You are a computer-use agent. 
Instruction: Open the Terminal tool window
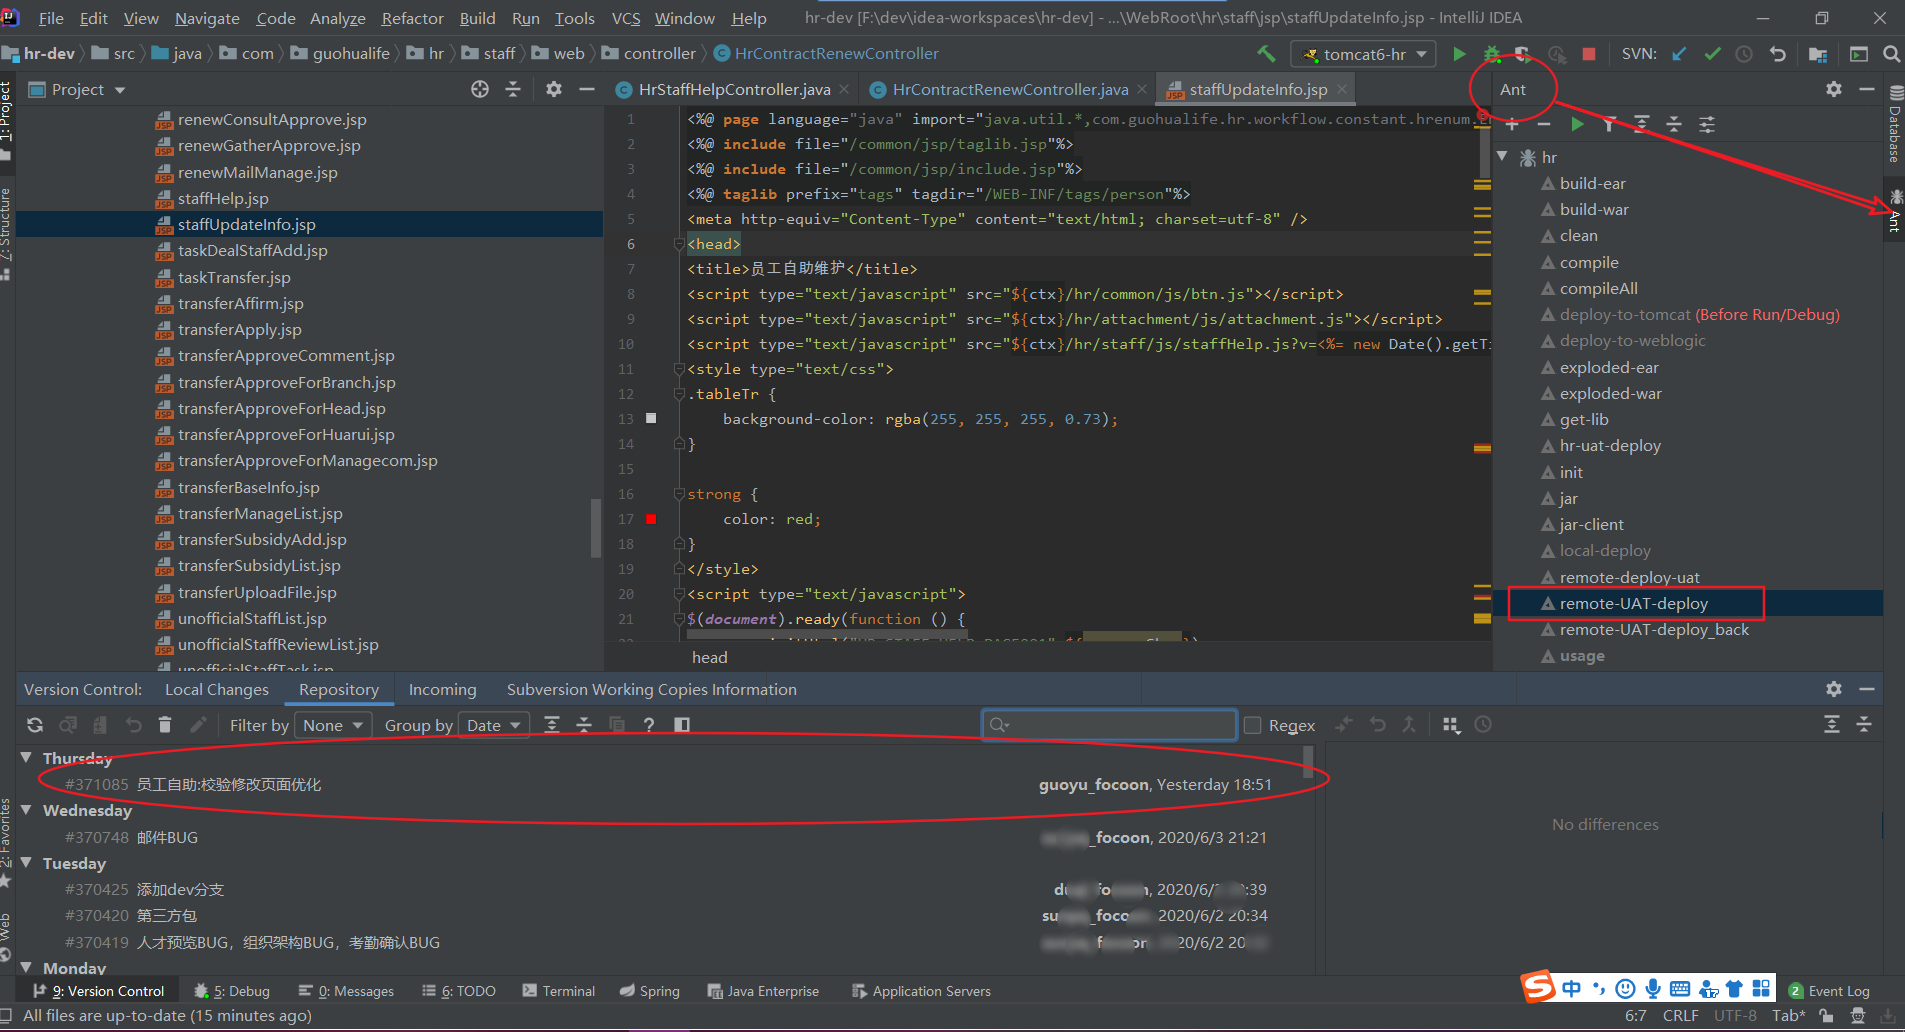click(558, 991)
